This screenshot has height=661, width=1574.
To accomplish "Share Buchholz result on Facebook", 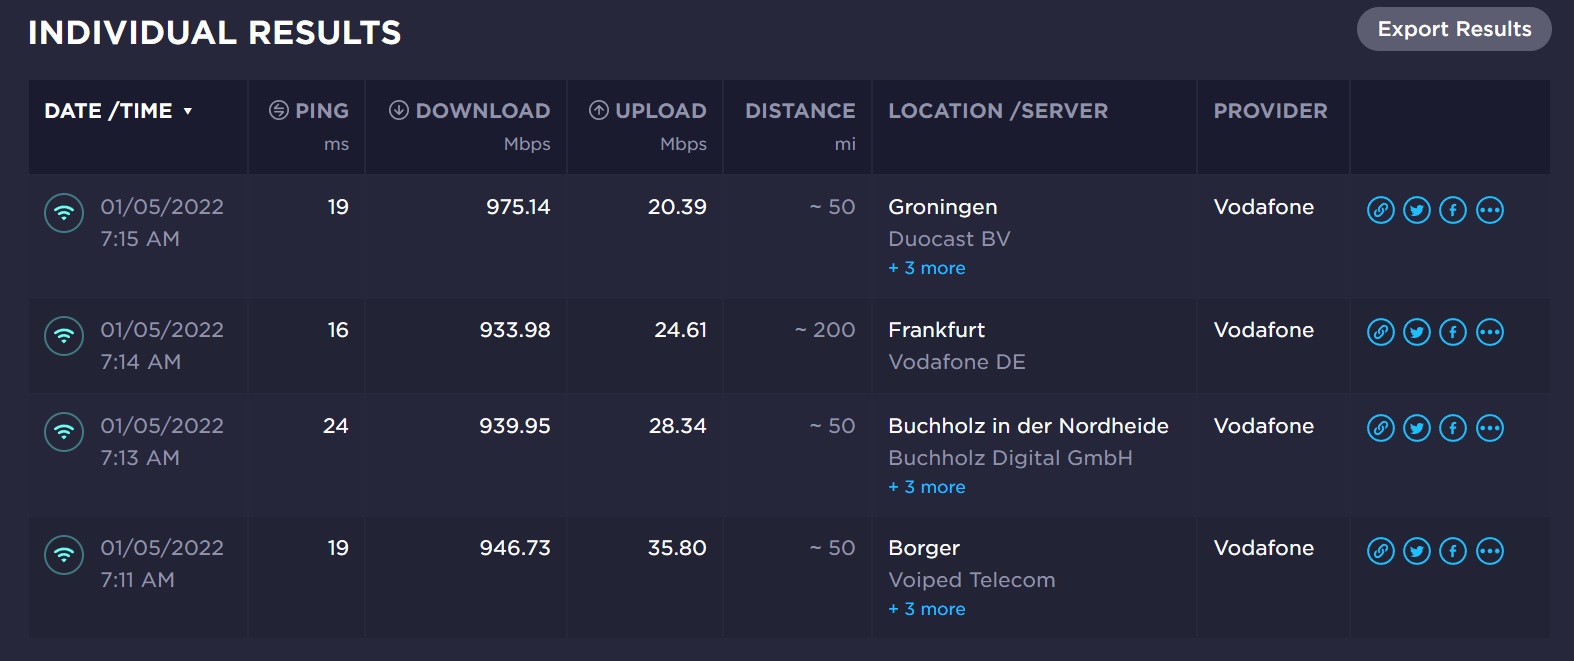I will [x=1453, y=428].
